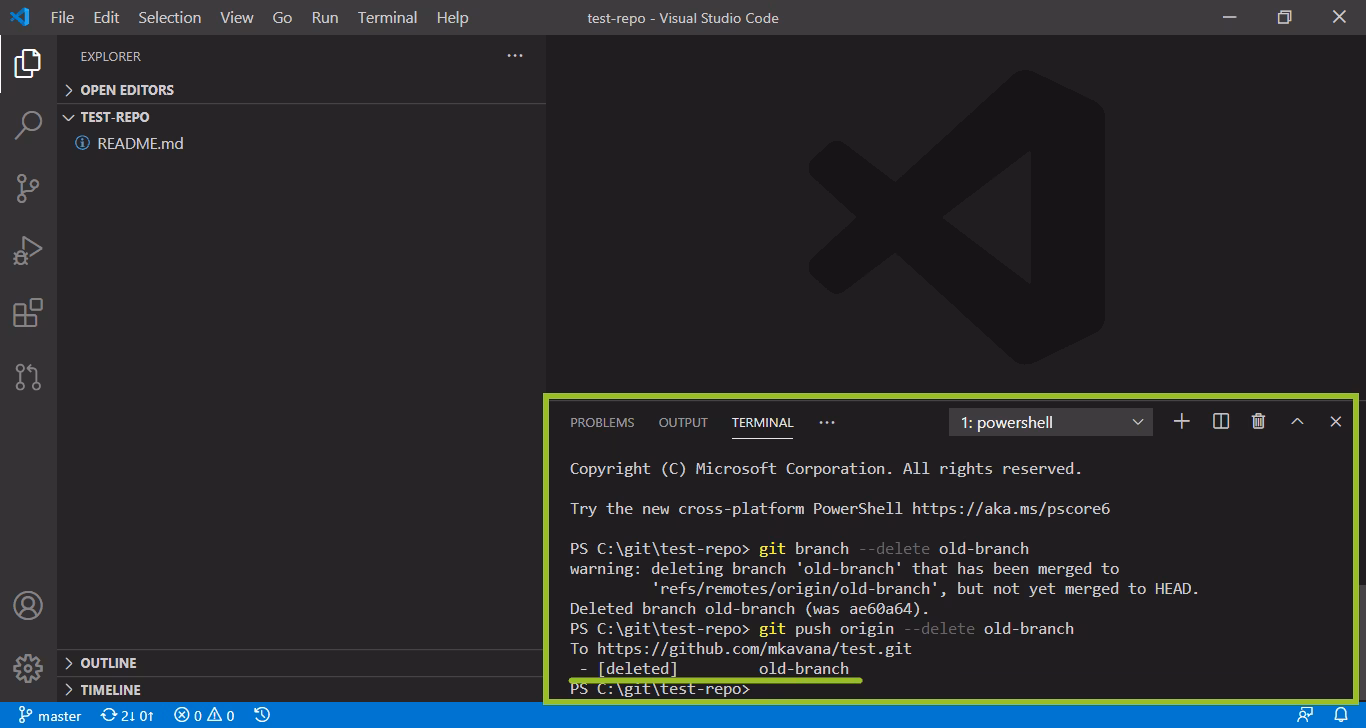Open the Source Control view
This screenshot has height=728, width=1366.
point(28,188)
